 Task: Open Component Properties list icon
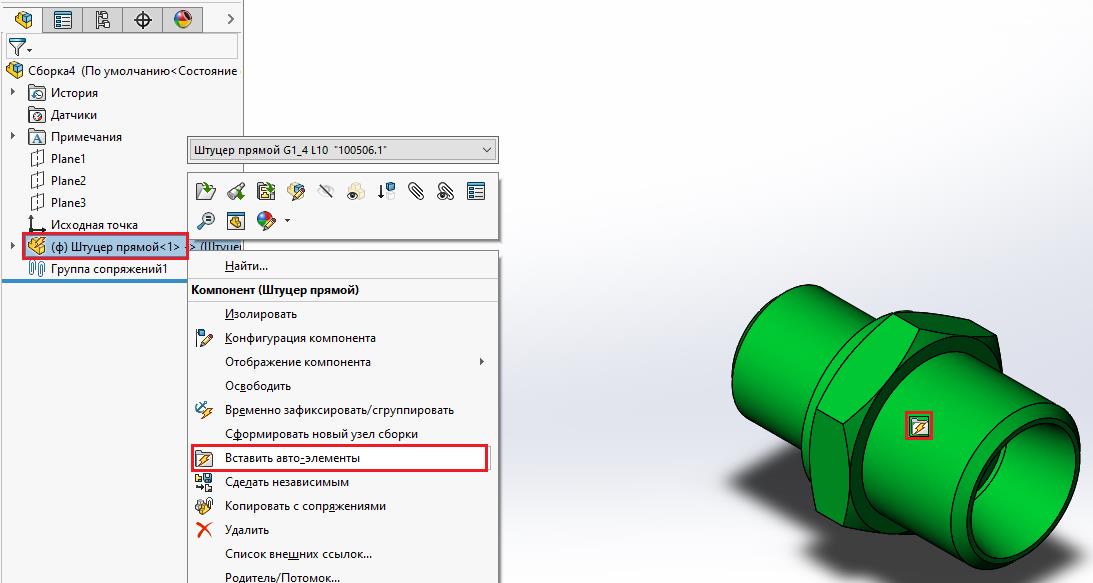tap(476, 191)
